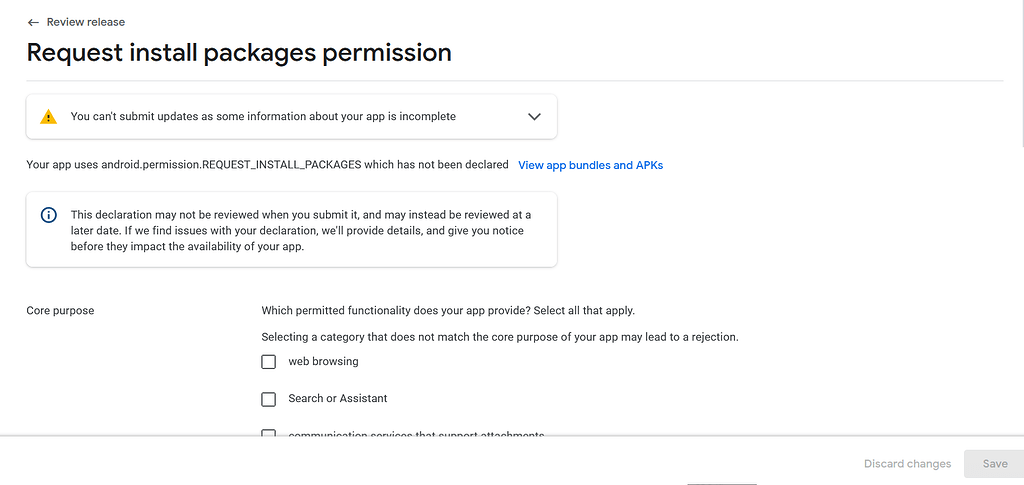The width and height of the screenshot is (1024, 485).
Task: Open View app bundles and APKs link
Action: 590,165
